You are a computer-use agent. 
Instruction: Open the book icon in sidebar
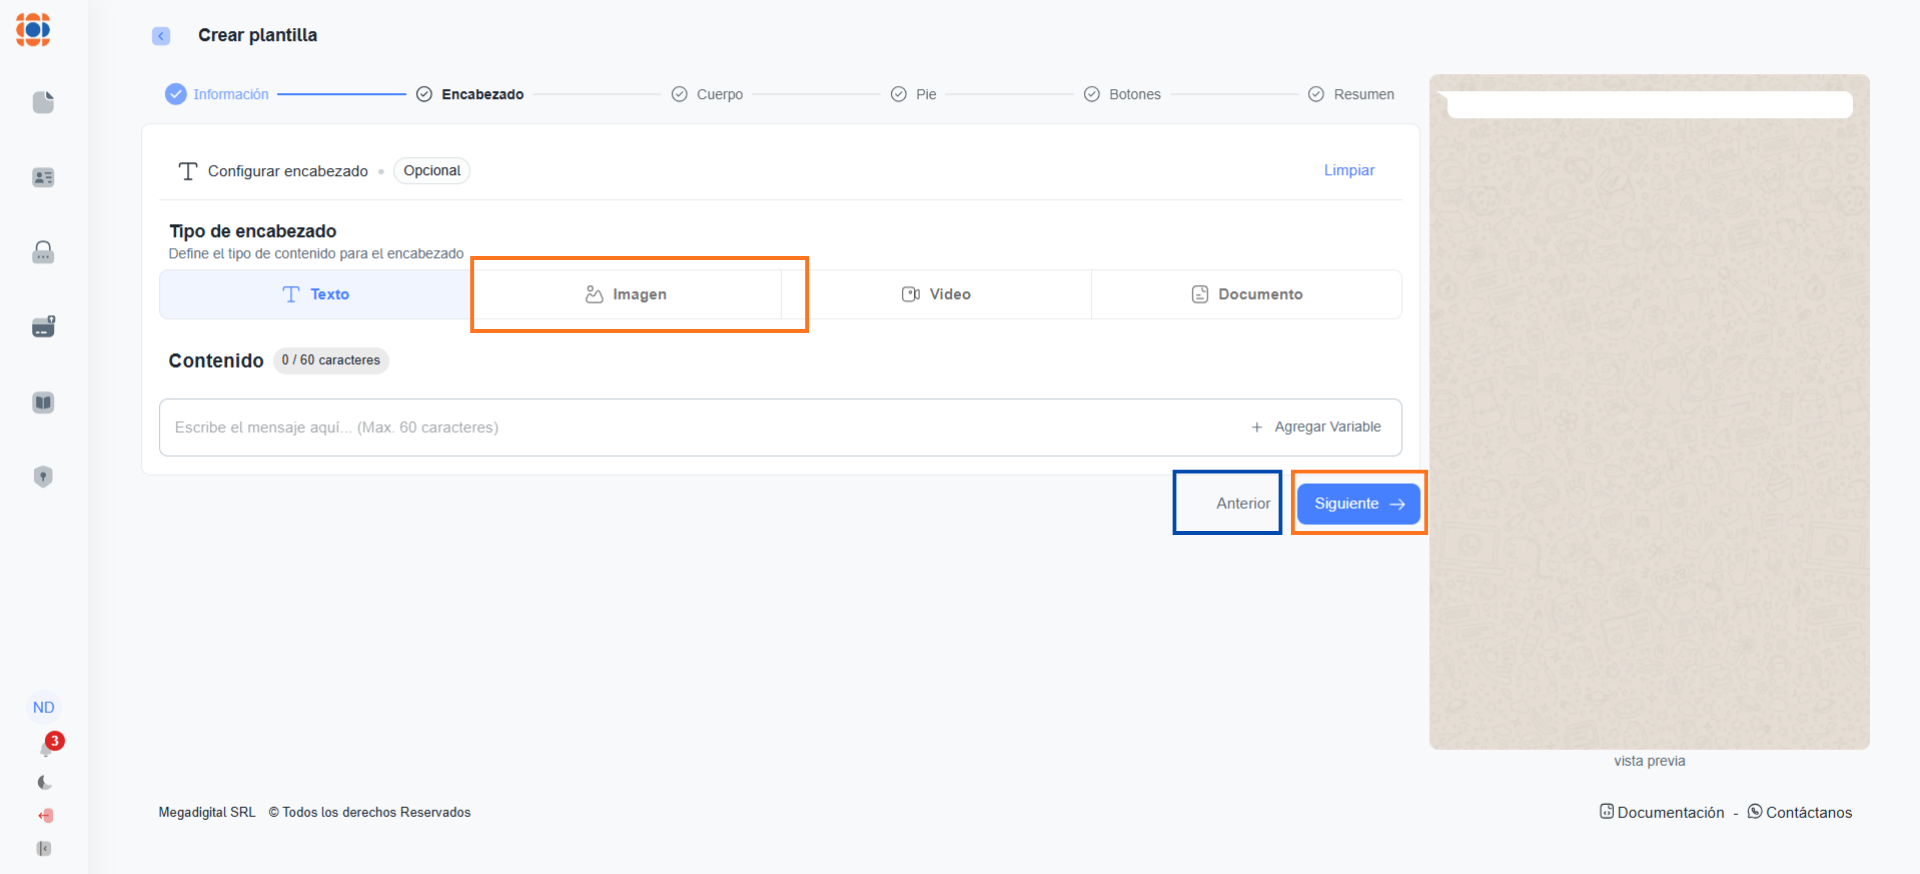click(43, 402)
